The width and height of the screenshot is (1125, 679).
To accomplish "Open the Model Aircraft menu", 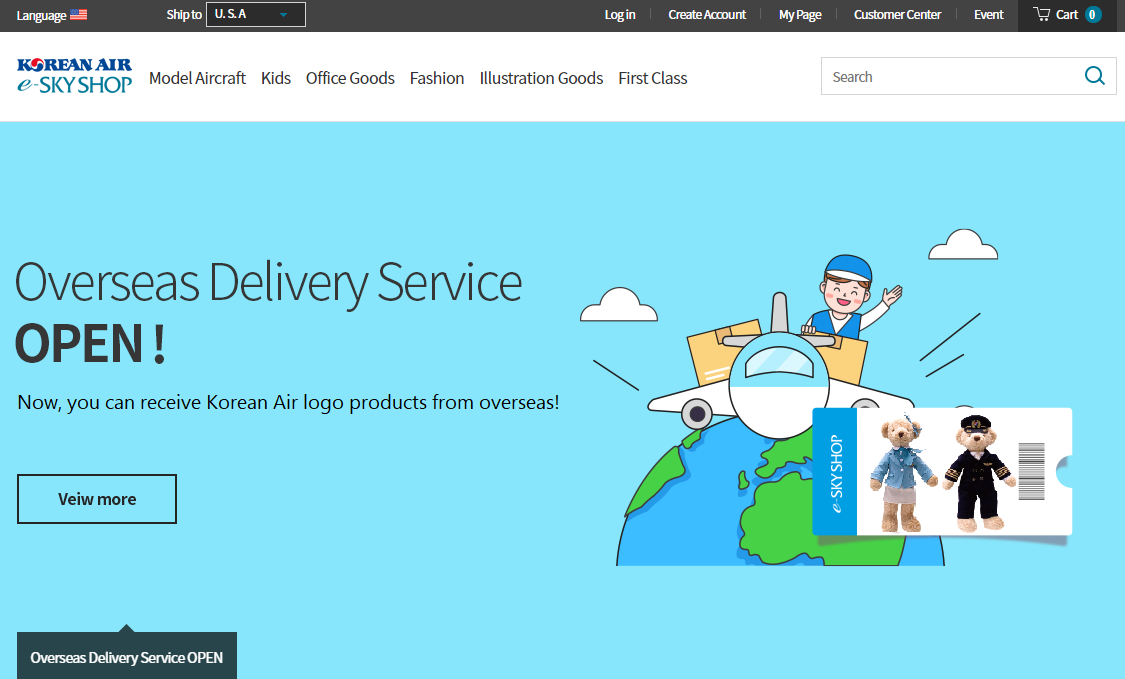I will tap(197, 78).
